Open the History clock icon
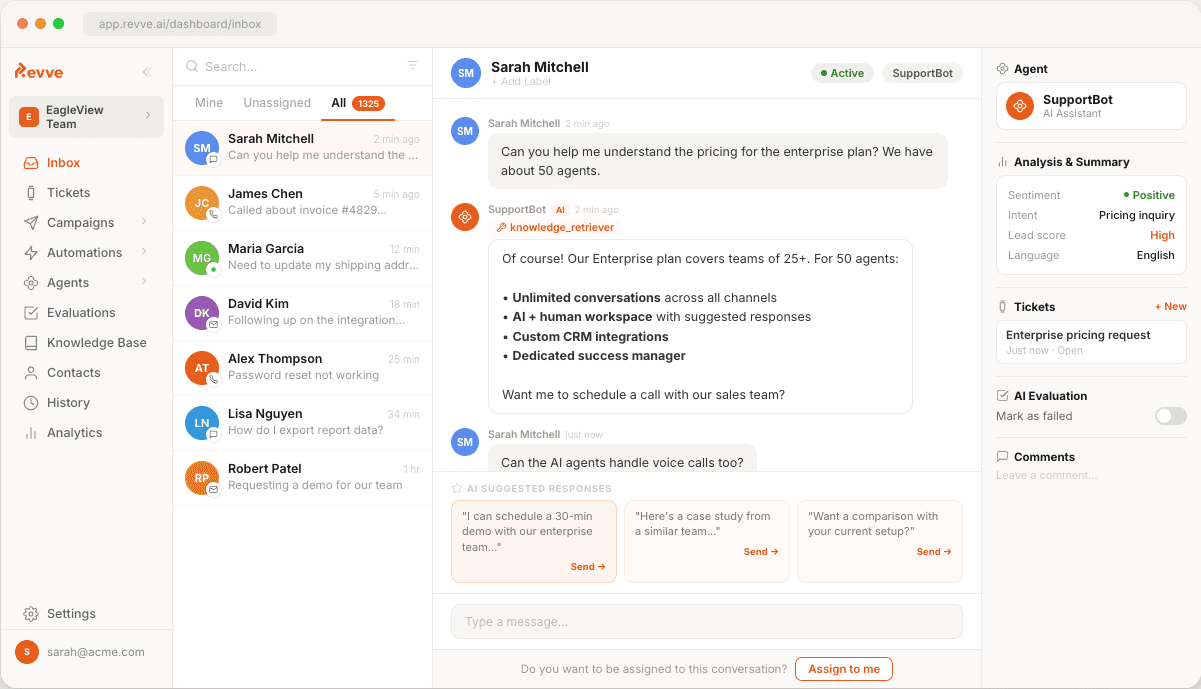Viewport: 1201px width, 689px height. point(31,403)
